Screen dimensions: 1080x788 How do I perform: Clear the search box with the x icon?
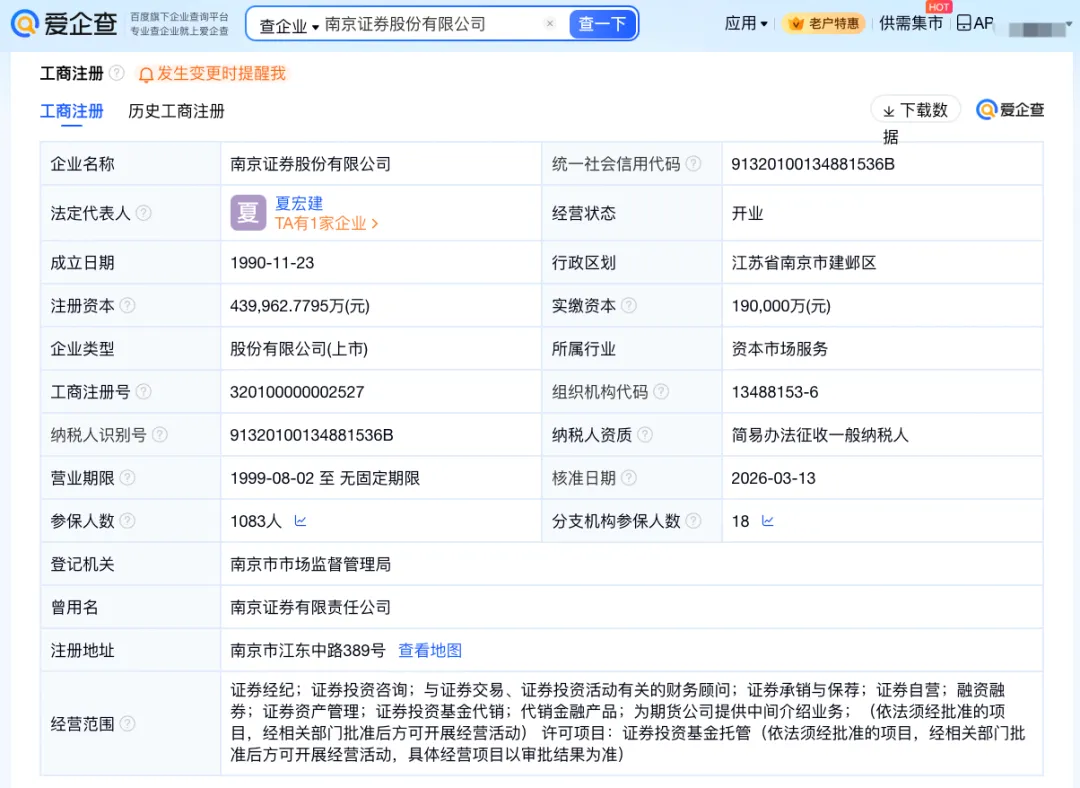point(550,23)
